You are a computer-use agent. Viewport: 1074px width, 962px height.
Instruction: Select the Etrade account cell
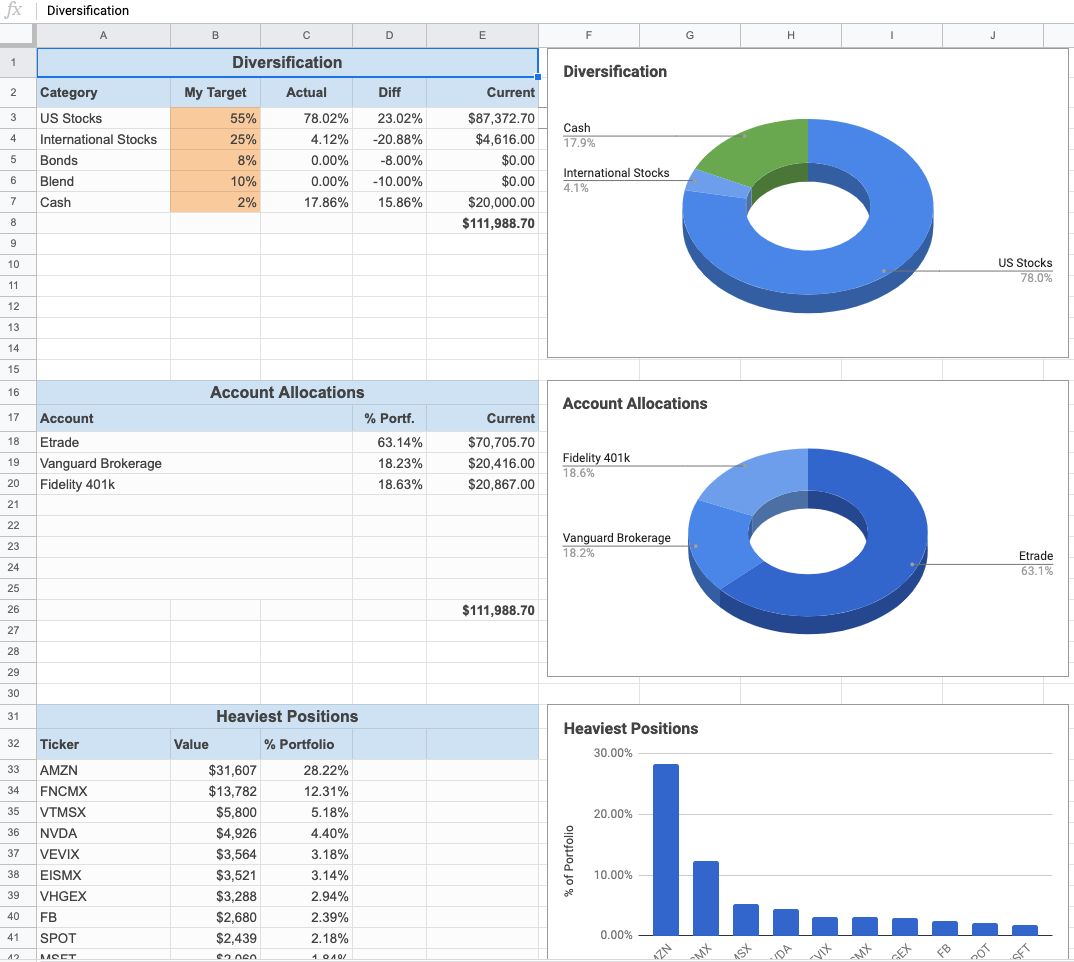click(x=195, y=442)
